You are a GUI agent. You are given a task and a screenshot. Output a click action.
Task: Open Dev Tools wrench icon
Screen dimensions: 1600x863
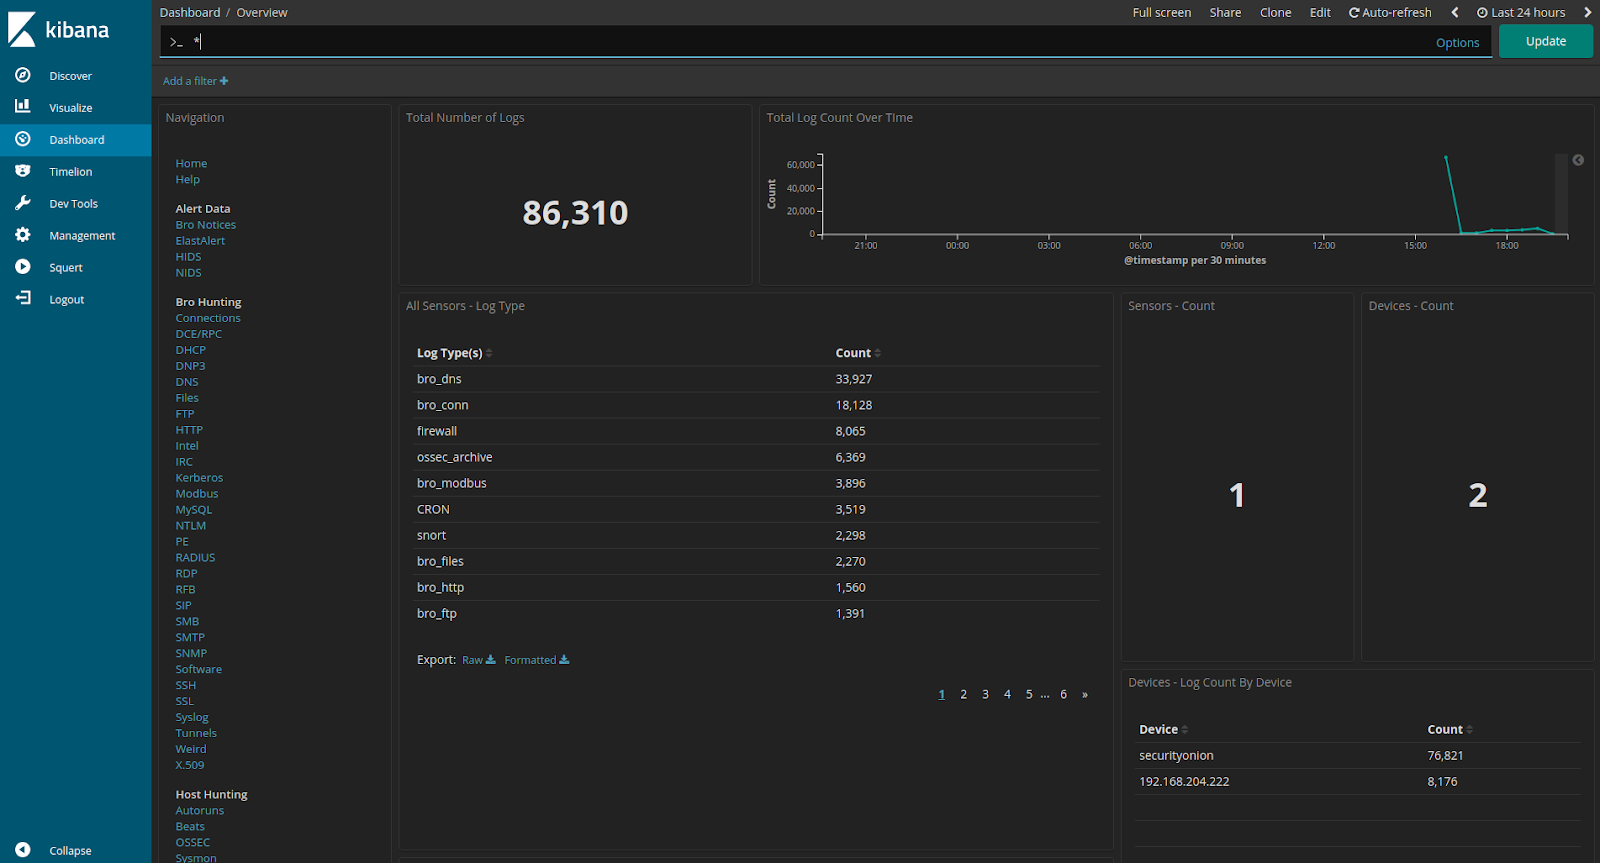pos(22,203)
